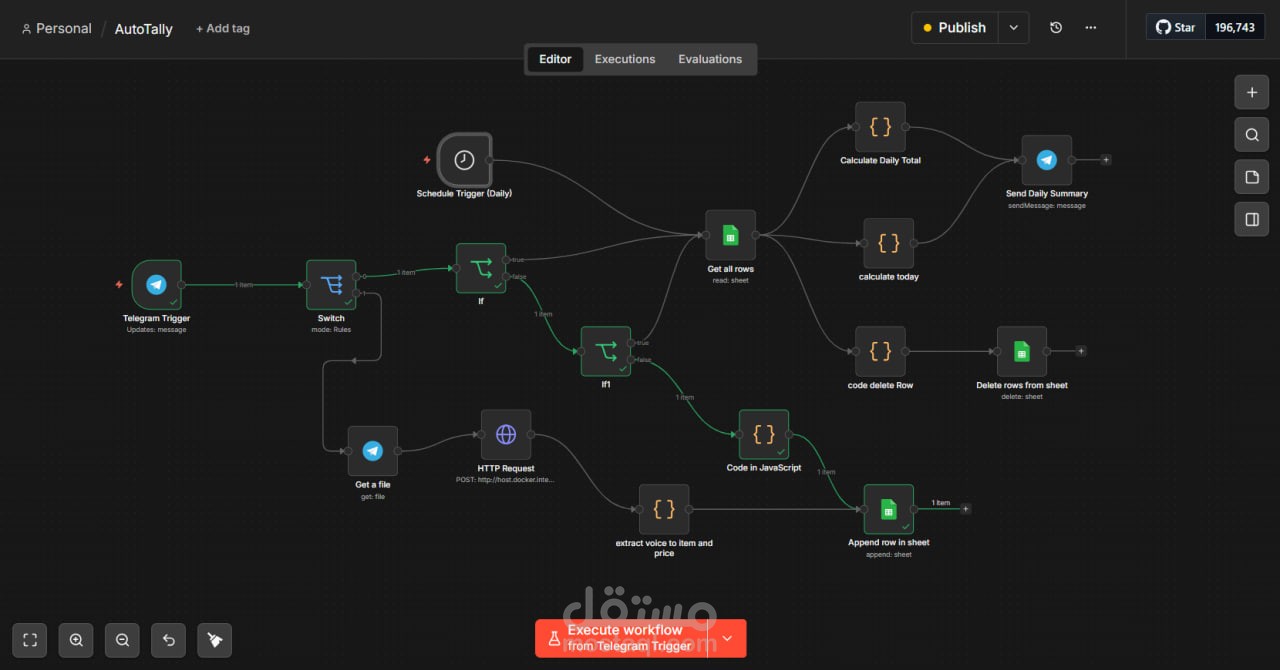Open the Get all rows sheet node
The height and width of the screenshot is (670, 1280).
(730, 235)
